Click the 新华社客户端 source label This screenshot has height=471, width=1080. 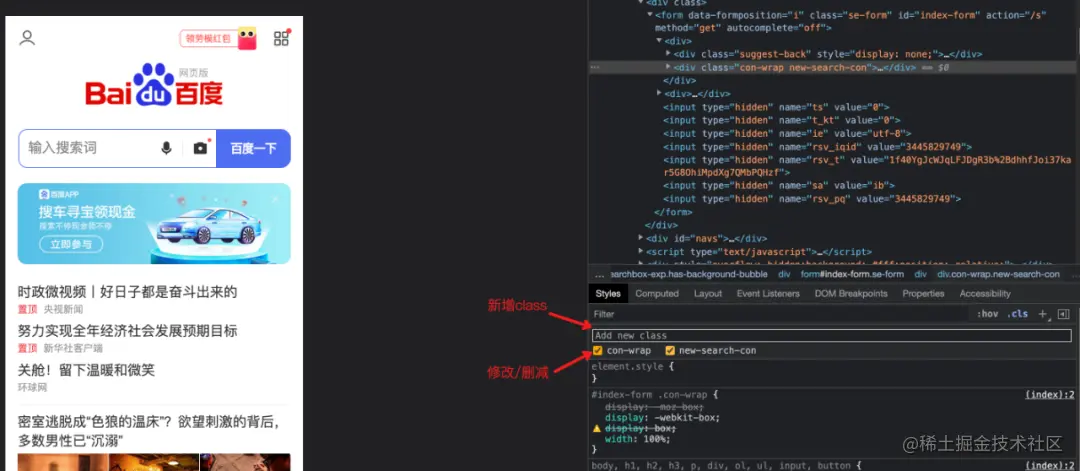73,348
